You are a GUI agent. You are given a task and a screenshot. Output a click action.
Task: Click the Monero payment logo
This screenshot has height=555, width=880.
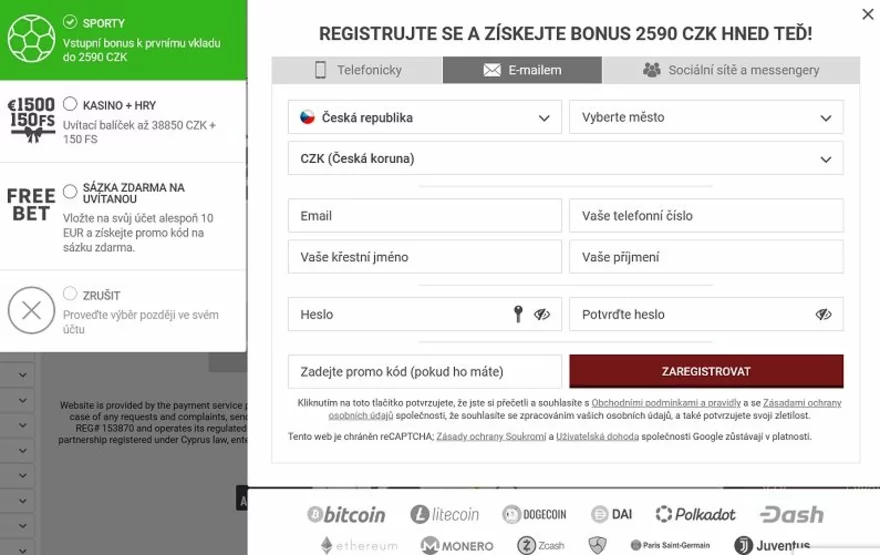457,546
